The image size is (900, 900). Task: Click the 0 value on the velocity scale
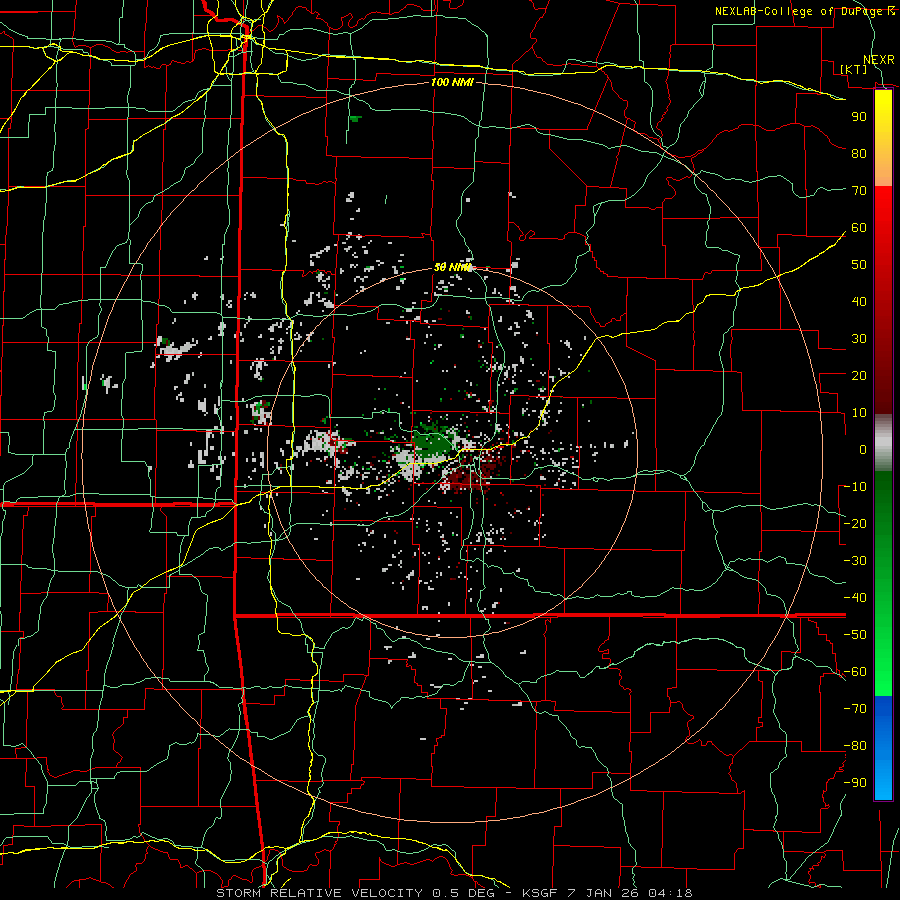tap(863, 450)
